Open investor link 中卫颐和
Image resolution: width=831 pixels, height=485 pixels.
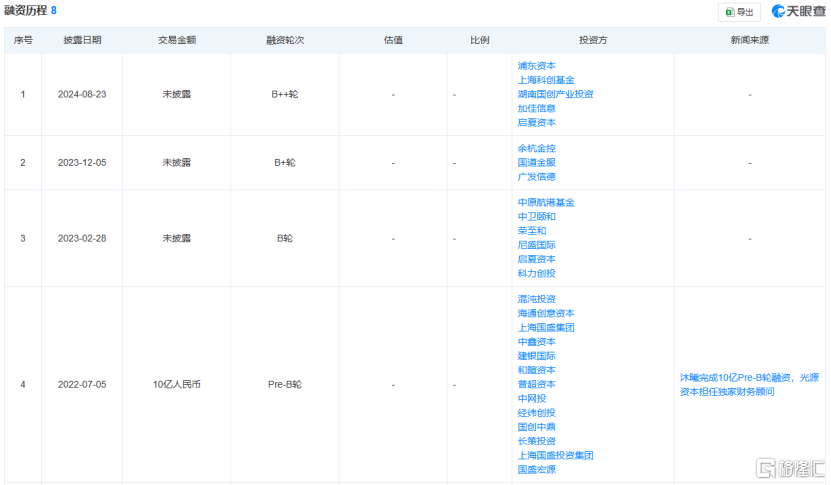click(x=536, y=216)
